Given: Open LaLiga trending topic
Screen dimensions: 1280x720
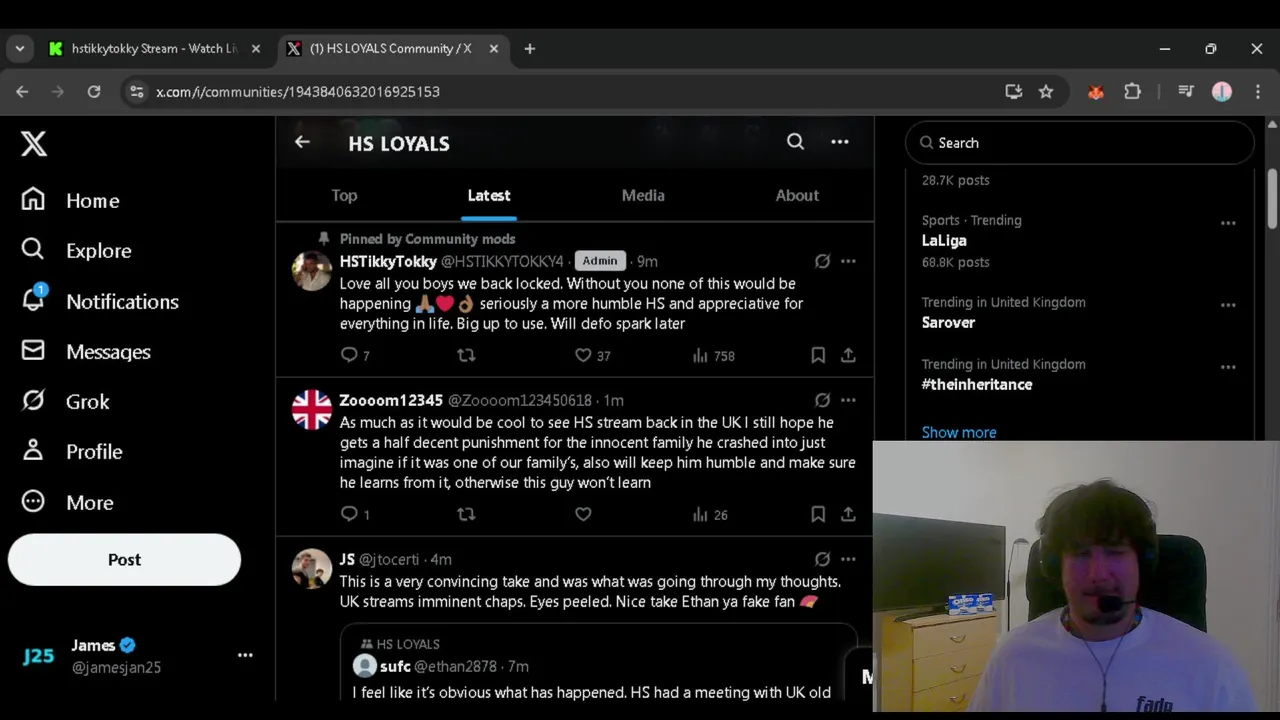Looking at the screenshot, I should 944,241.
